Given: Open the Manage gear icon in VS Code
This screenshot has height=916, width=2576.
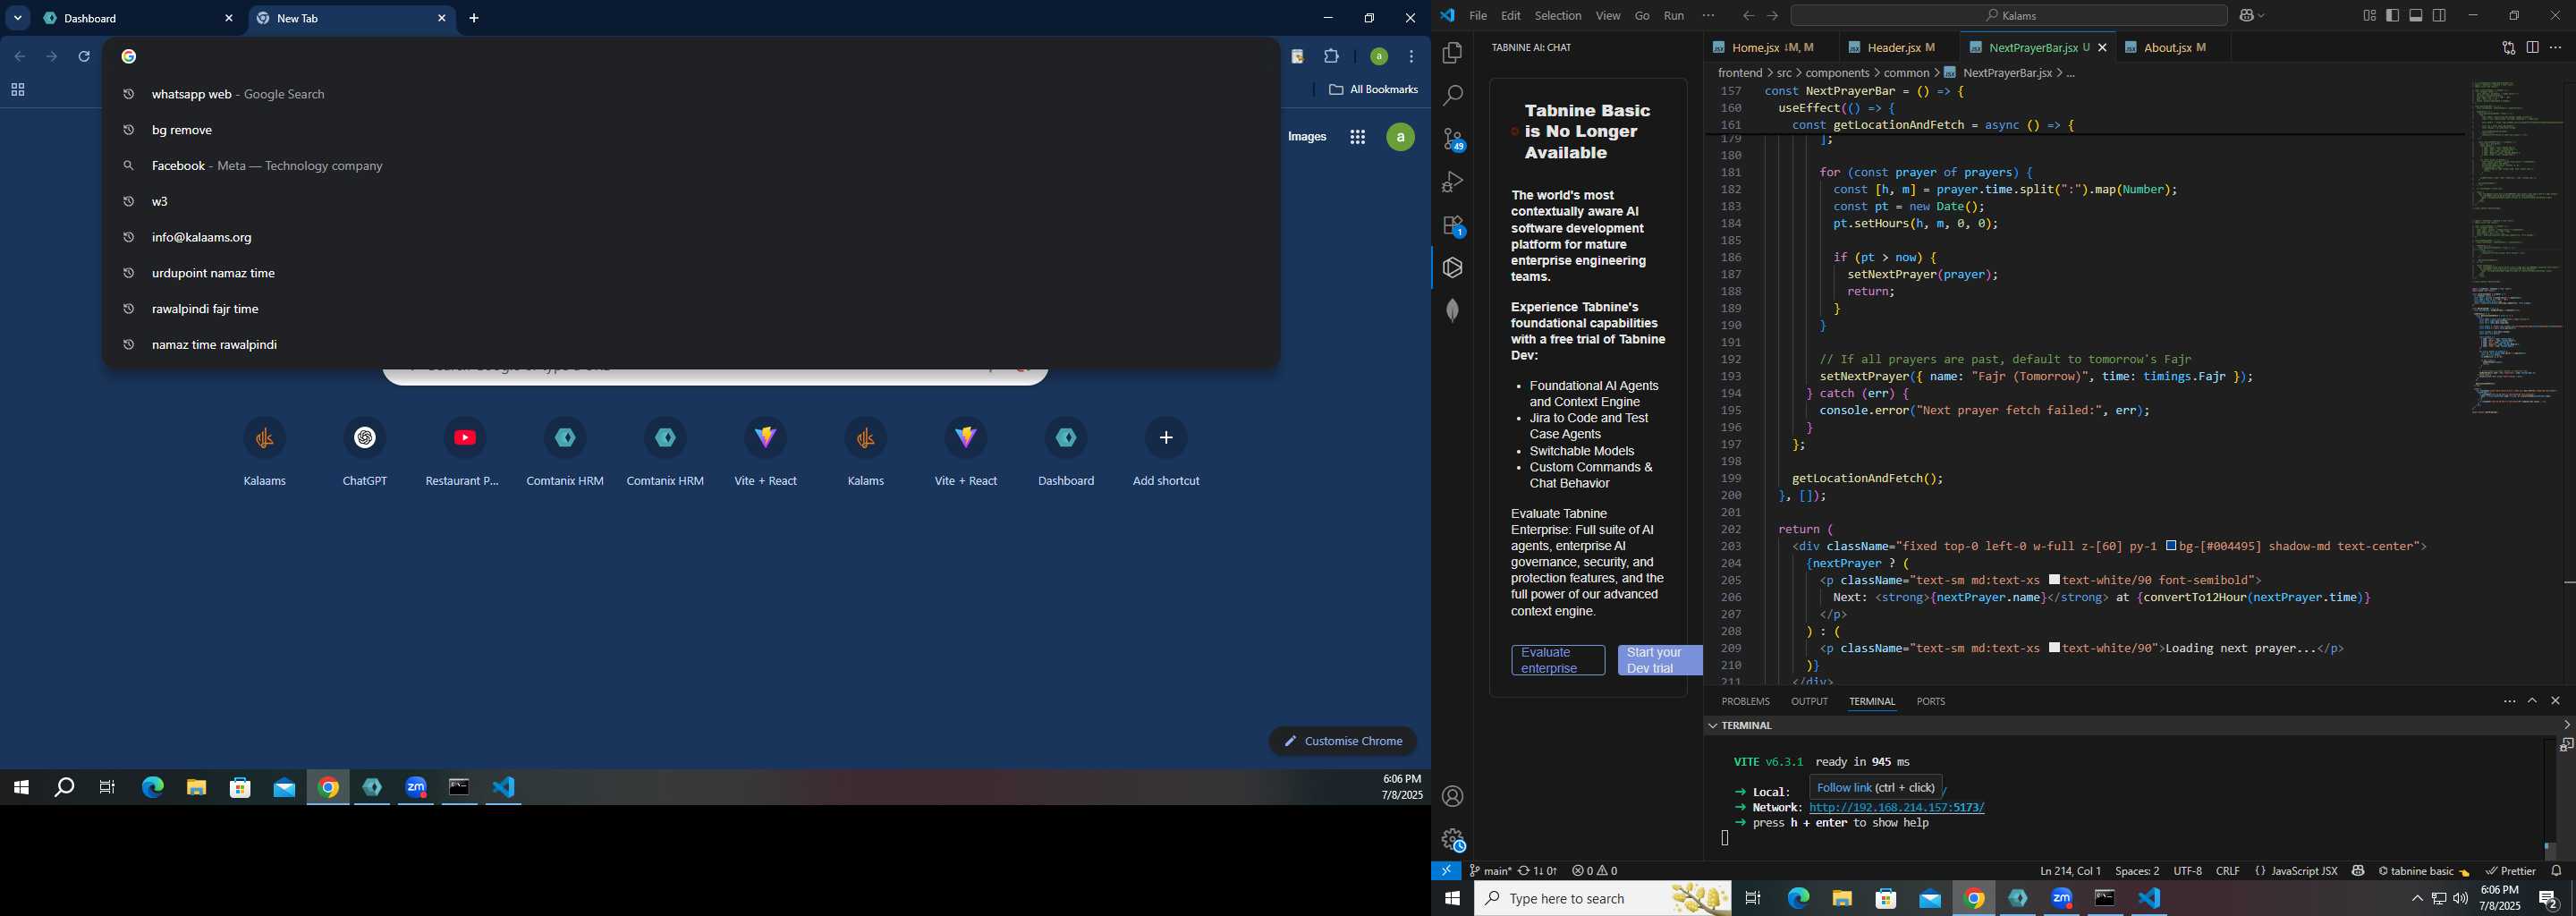Looking at the screenshot, I should point(1452,840).
